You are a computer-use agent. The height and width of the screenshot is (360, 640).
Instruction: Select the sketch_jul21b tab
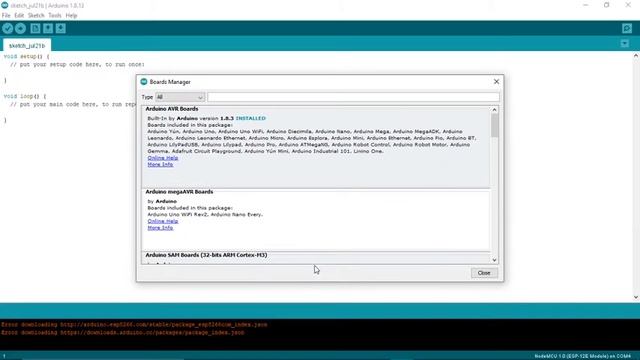point(27,45)
